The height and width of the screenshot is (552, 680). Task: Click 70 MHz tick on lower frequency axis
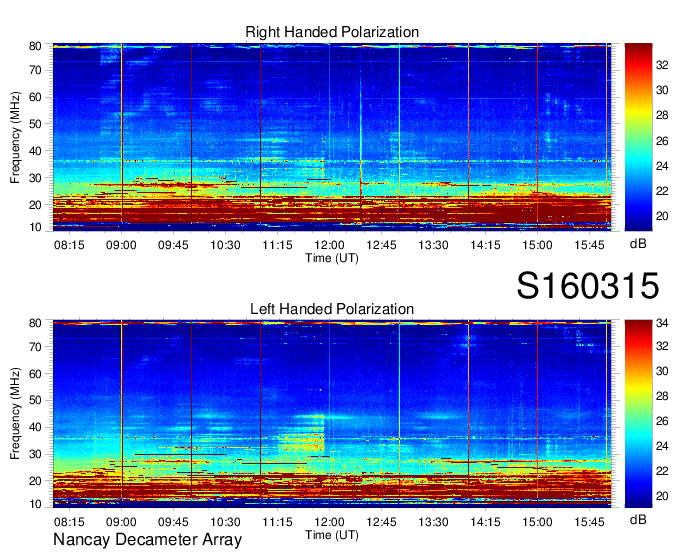[35, 347]
